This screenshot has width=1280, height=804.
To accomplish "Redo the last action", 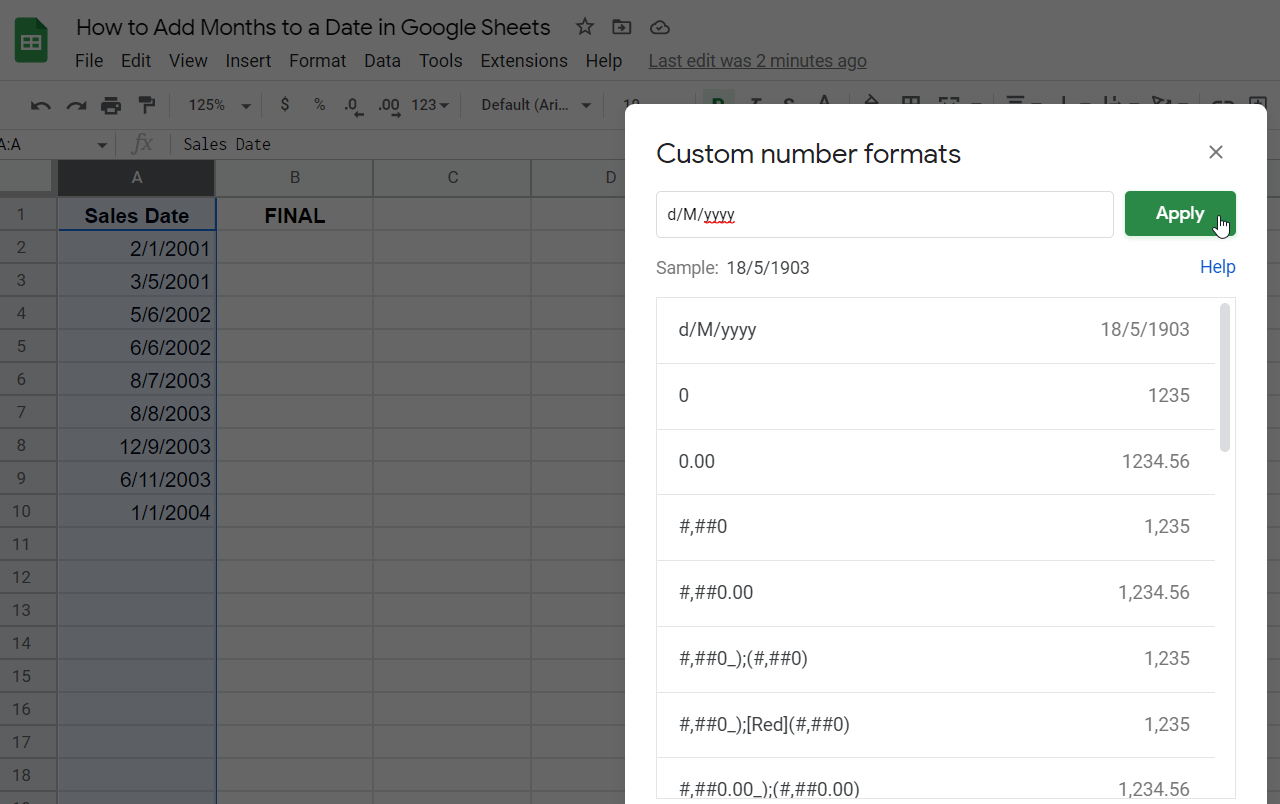I will tap(76, 105).
